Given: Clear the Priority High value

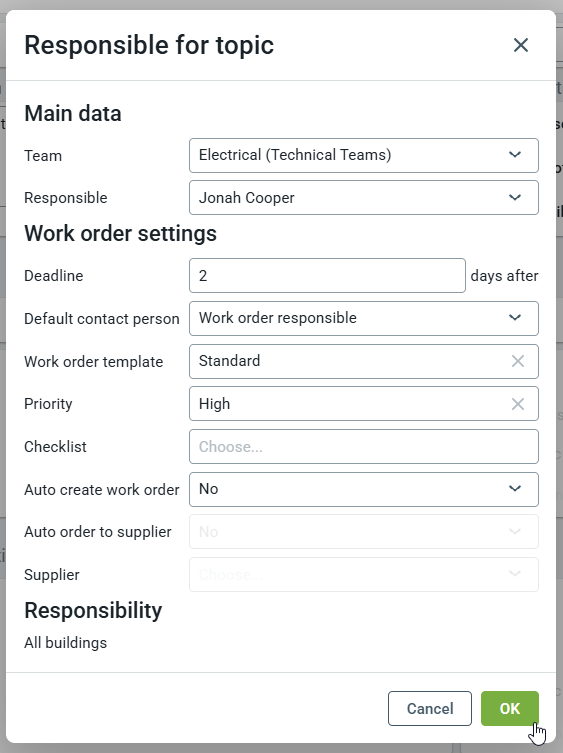Looking at the screenshot, I should (517, 404).
